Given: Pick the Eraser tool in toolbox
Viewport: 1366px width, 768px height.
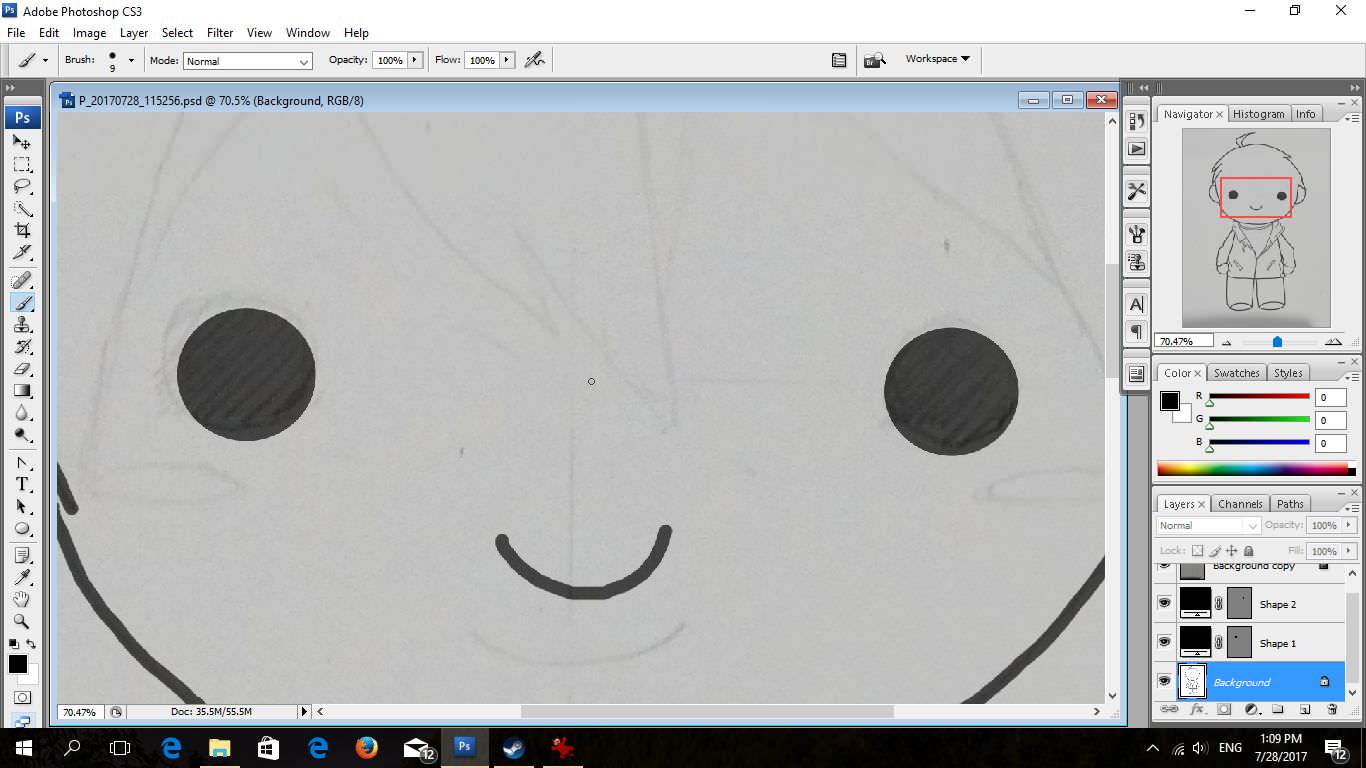Looking at the screenshot, I should coord(22,369).
